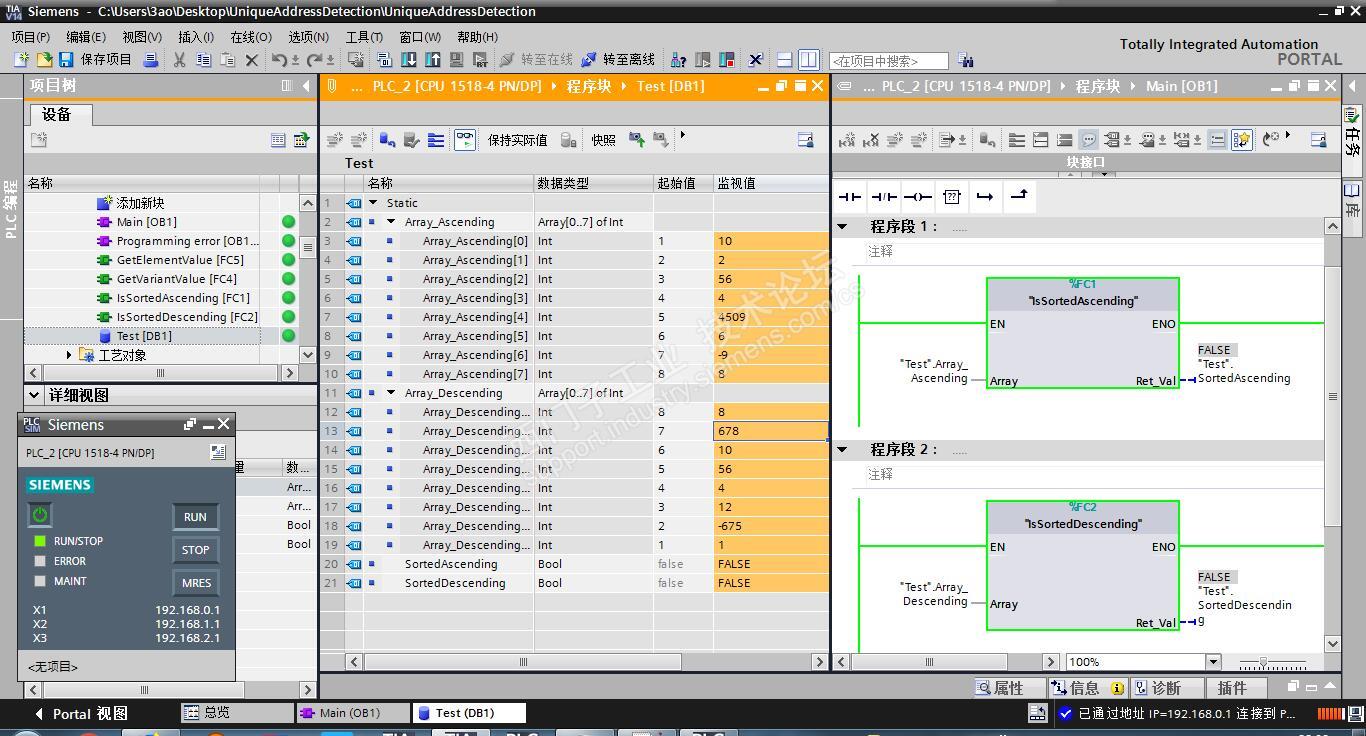Switch PLCSIM to project view icon
The width and height of the screenshot is (1366, 736).
point(217,452)
